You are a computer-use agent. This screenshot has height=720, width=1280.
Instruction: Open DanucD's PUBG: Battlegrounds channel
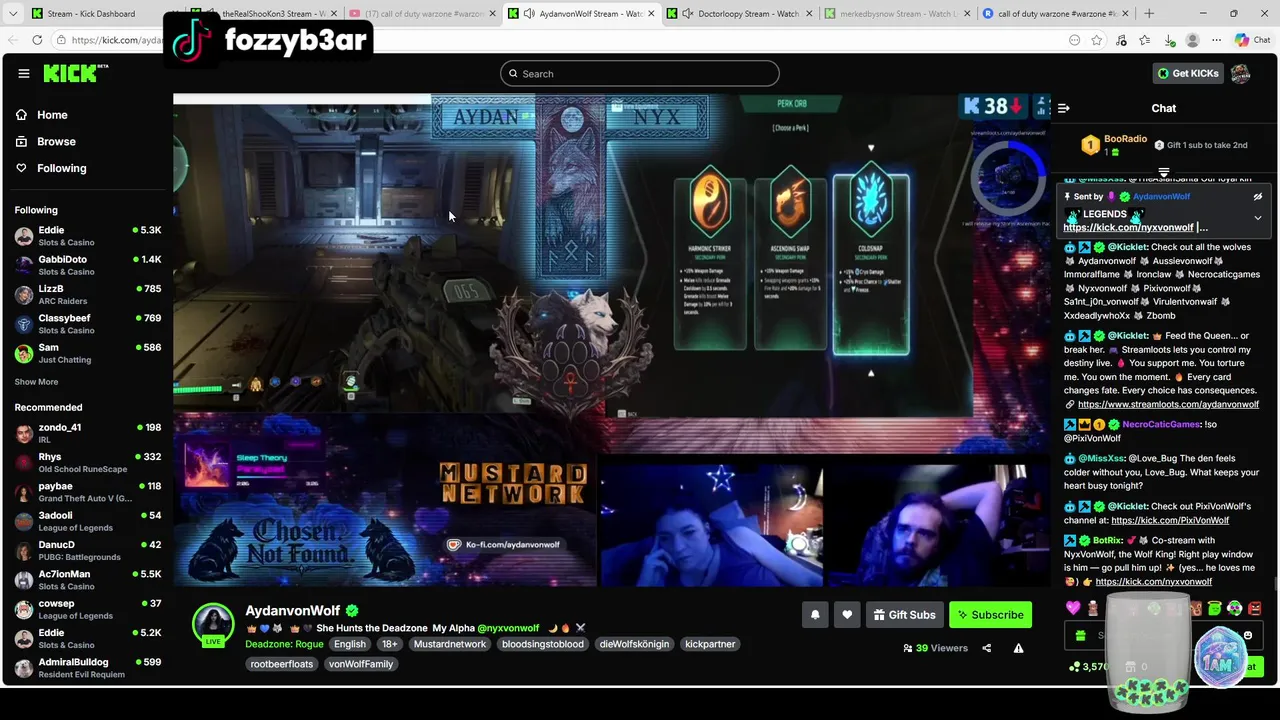click(87, 550)
